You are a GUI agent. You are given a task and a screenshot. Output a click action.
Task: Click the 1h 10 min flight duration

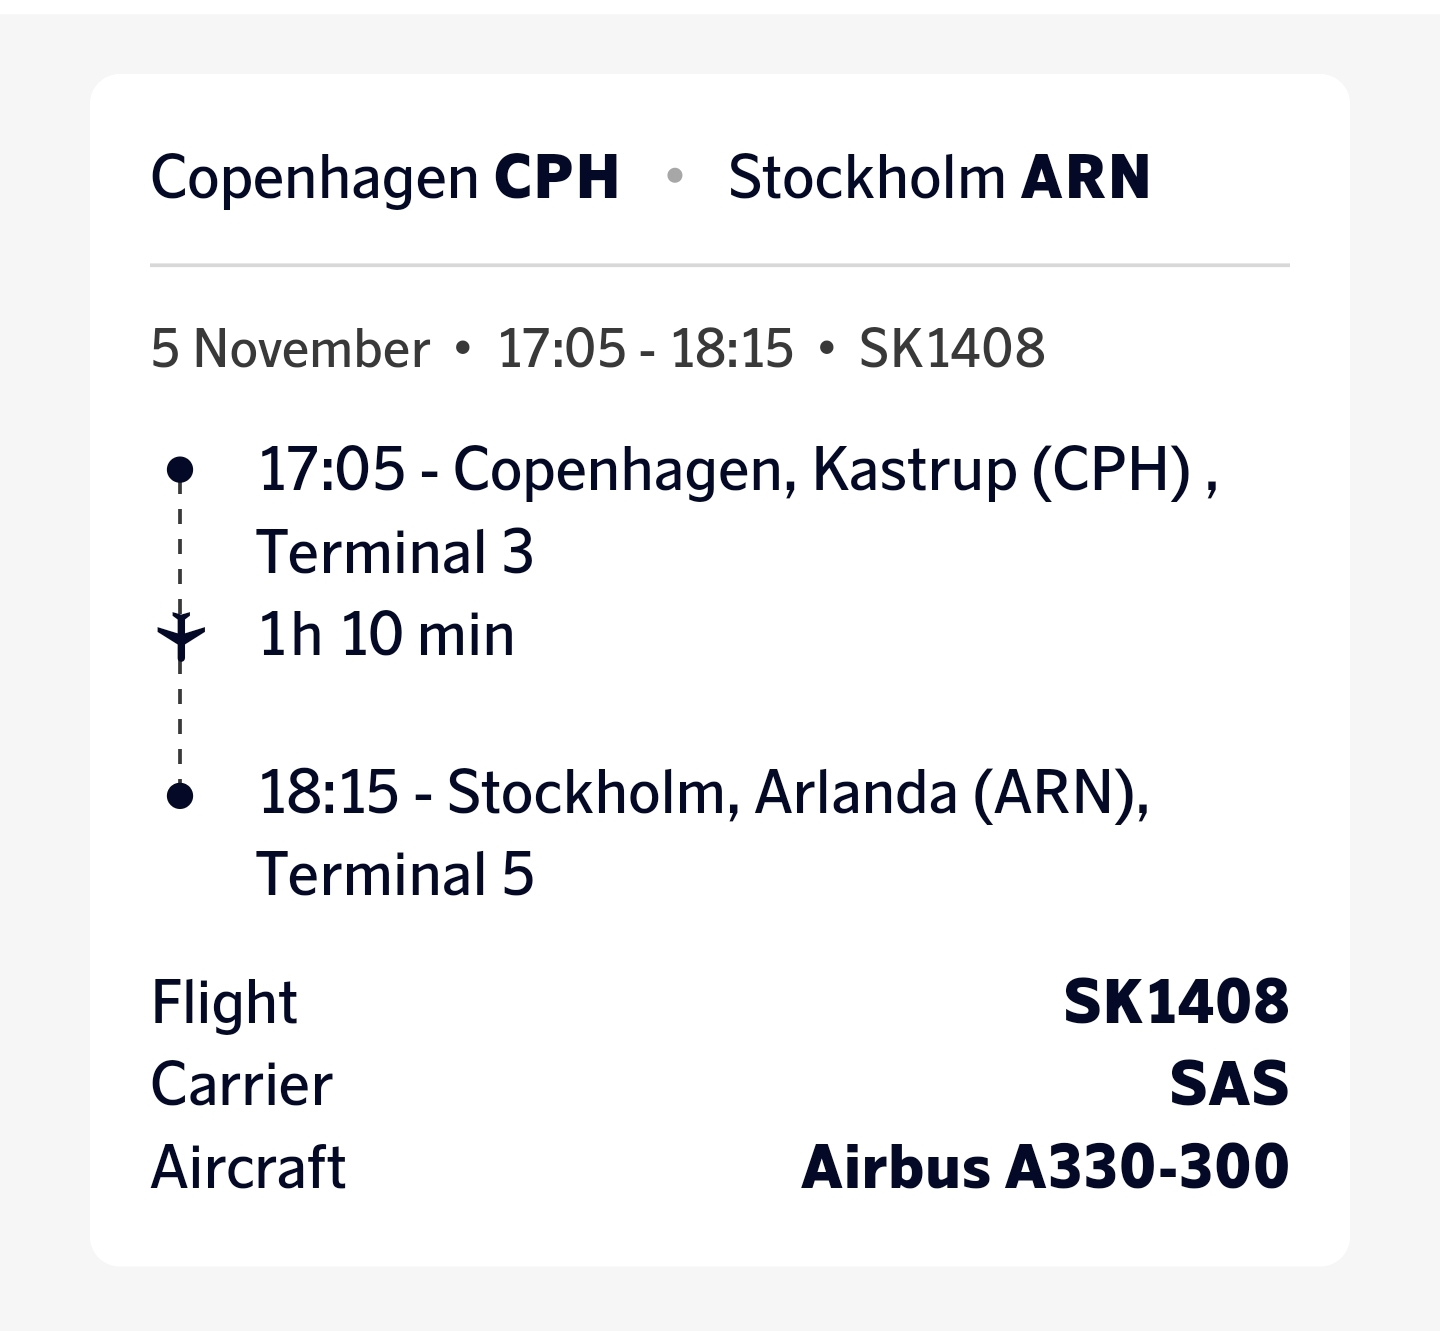386,635
